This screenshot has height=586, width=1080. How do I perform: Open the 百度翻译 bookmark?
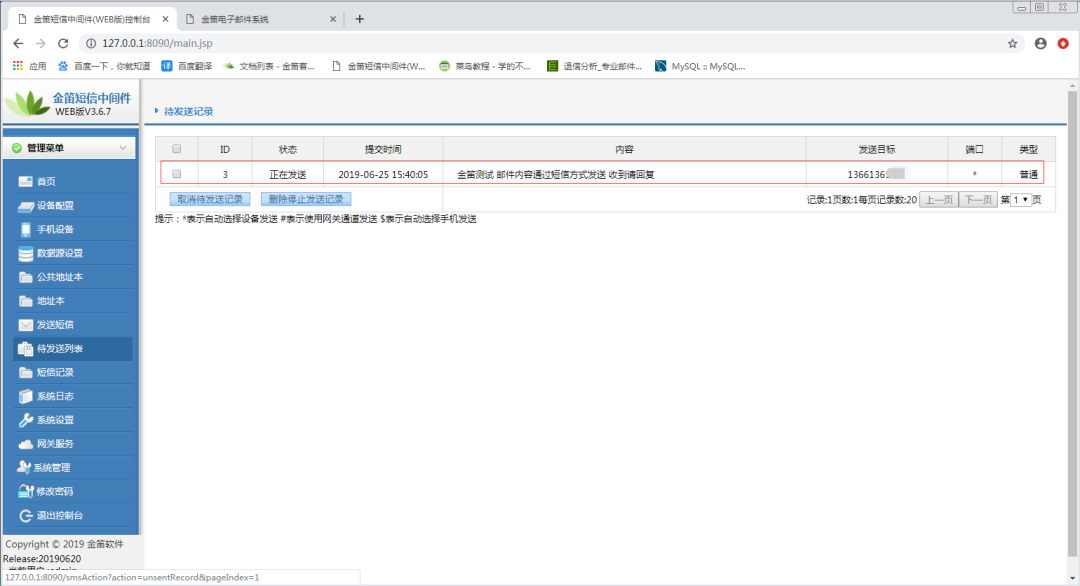[187, 66]
